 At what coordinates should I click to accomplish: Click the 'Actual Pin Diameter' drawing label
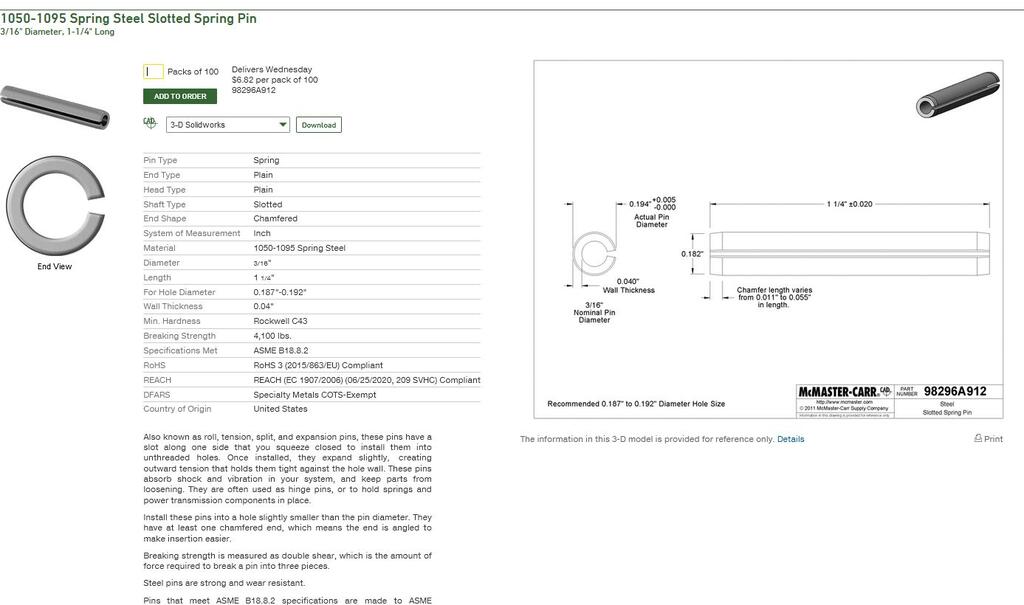coord(652,221)
